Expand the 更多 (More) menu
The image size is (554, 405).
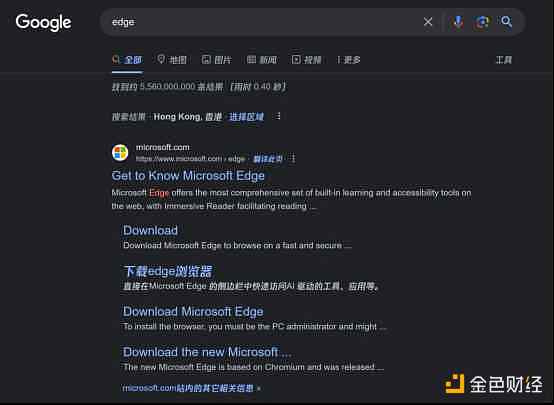[x=349, y=60]
